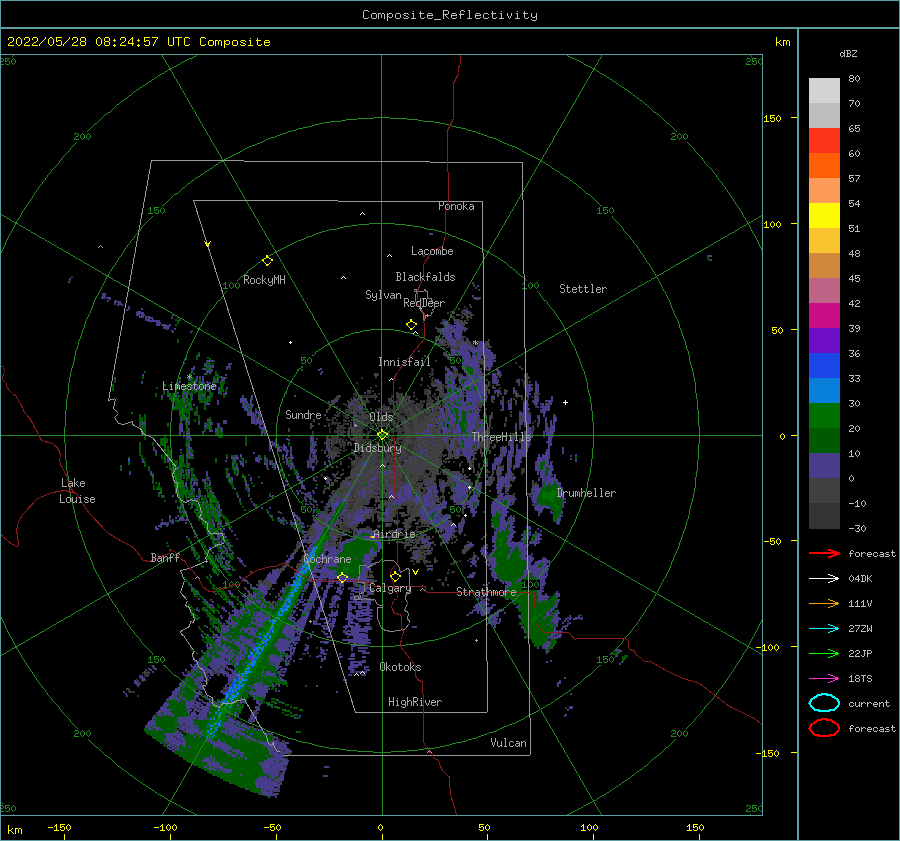Click the yellow diamond marker below Cochrane

342,577
